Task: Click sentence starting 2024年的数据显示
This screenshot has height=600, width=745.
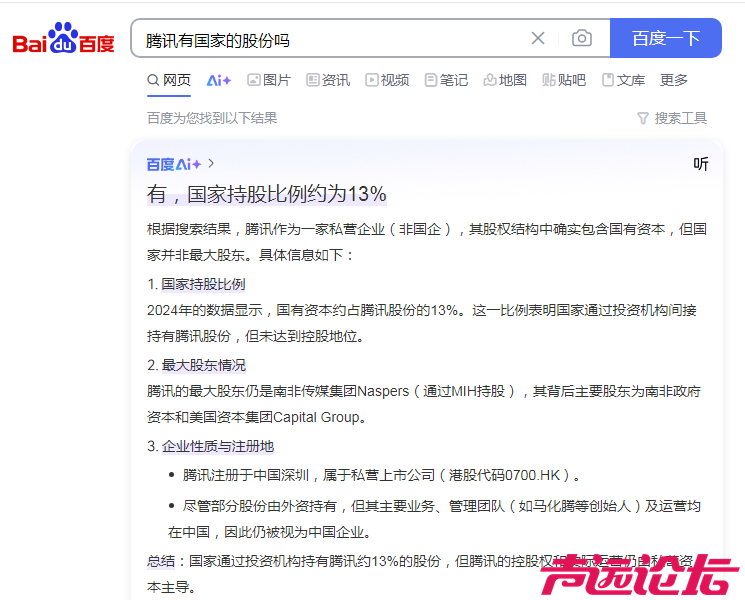Action: click(x=421, y=323)
